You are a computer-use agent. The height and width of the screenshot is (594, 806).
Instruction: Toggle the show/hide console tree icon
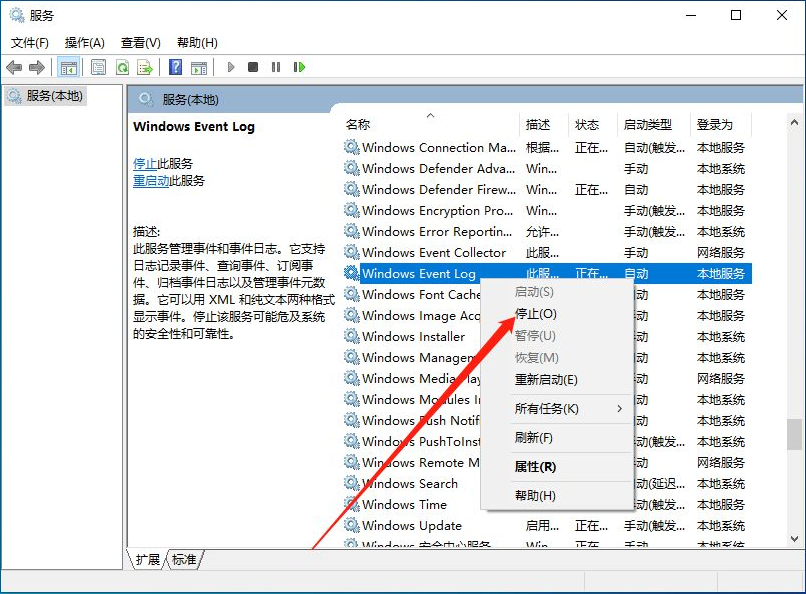(x=68, y=67)
